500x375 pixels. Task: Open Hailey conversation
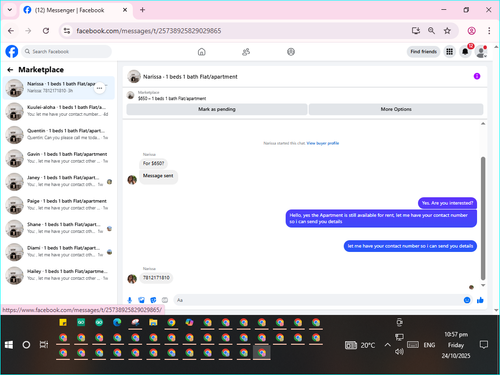click(x=59, y=275)
